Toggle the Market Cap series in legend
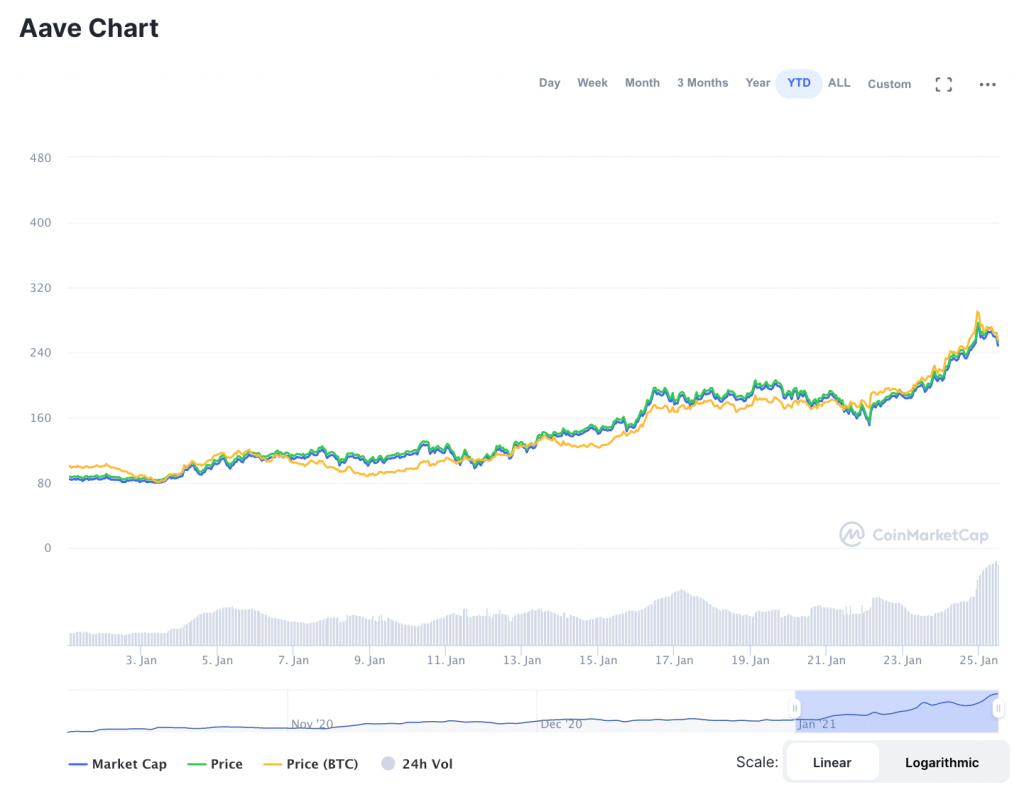 click(118, 764)
